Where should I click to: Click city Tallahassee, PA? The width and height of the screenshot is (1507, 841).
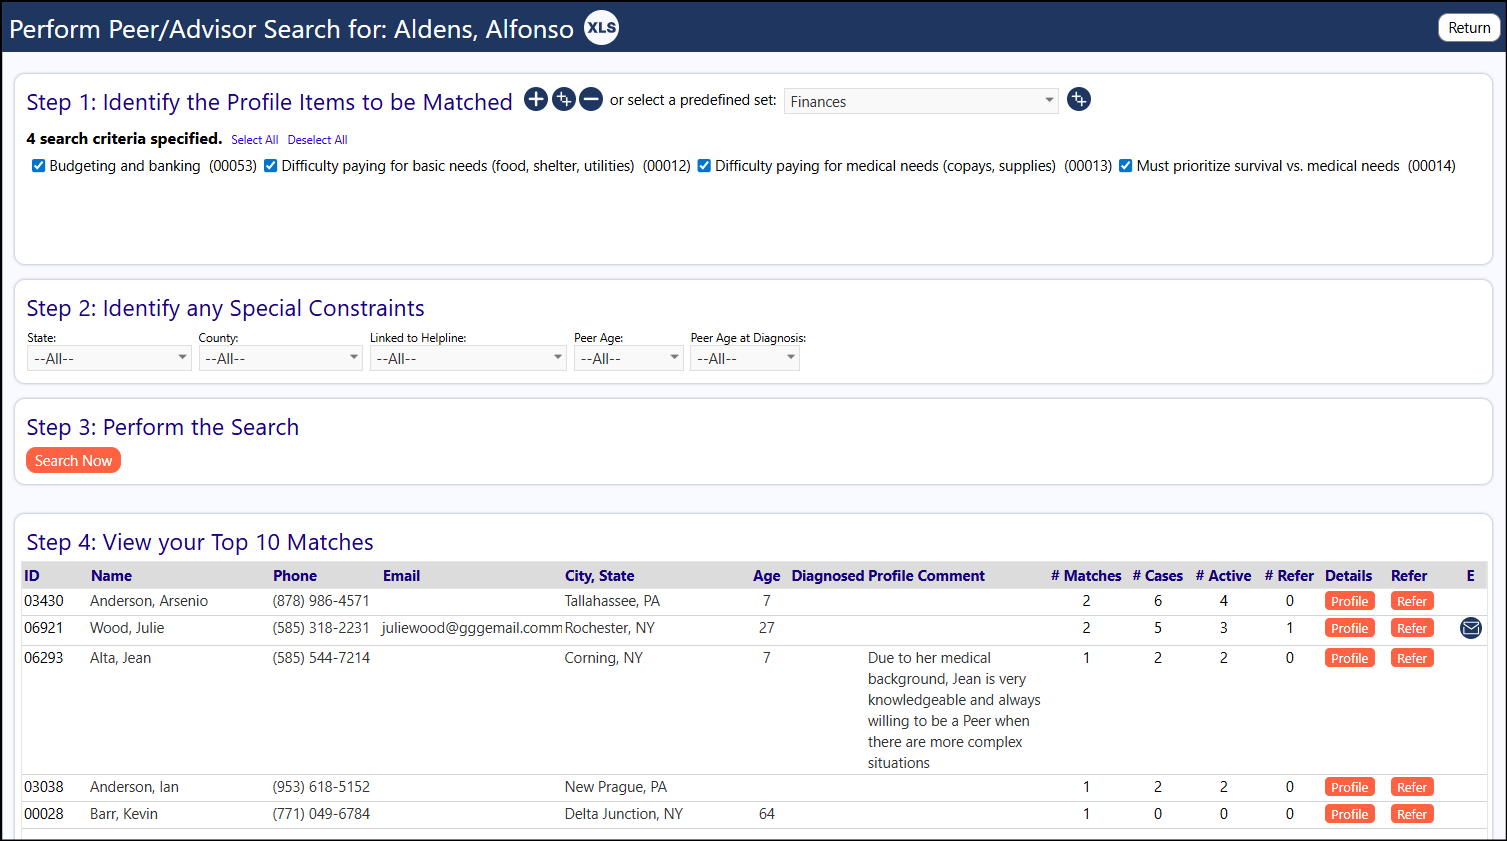[612, 601]
